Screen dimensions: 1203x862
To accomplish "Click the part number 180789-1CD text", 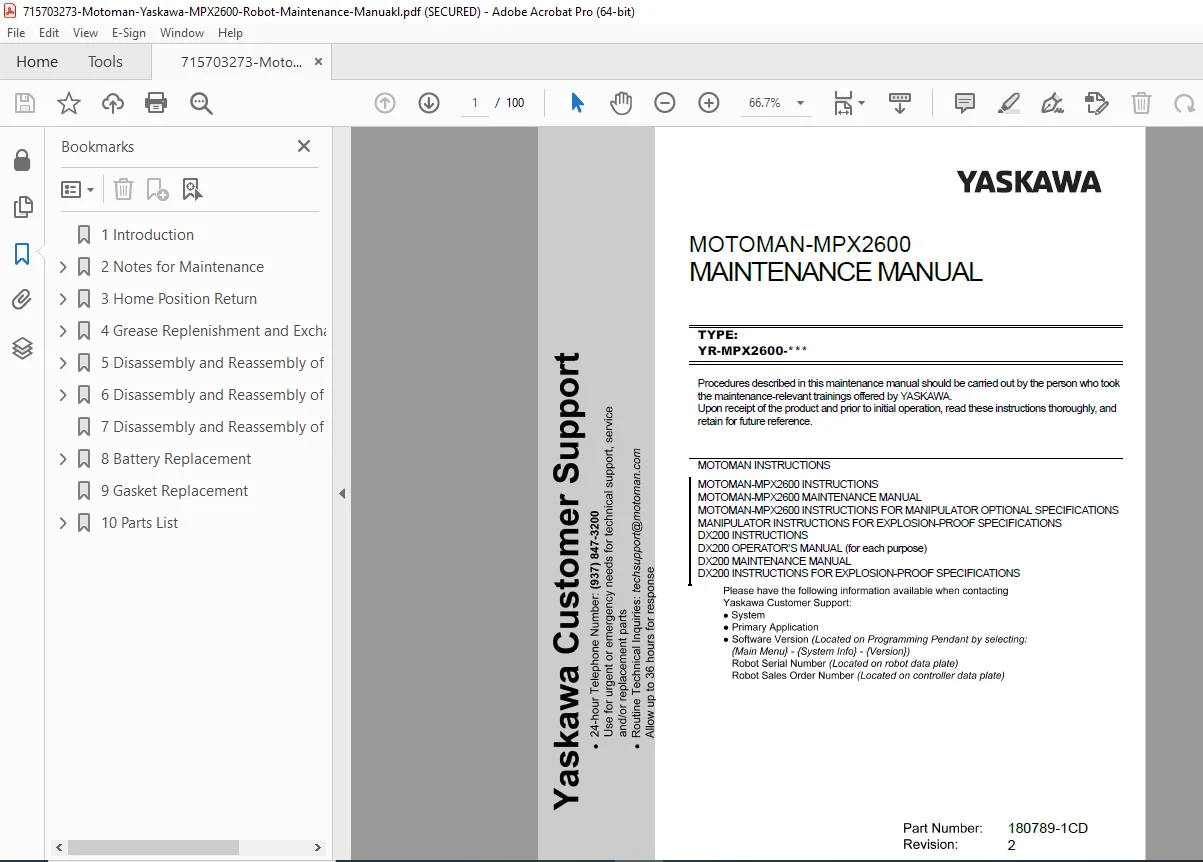I will 1048,828.
